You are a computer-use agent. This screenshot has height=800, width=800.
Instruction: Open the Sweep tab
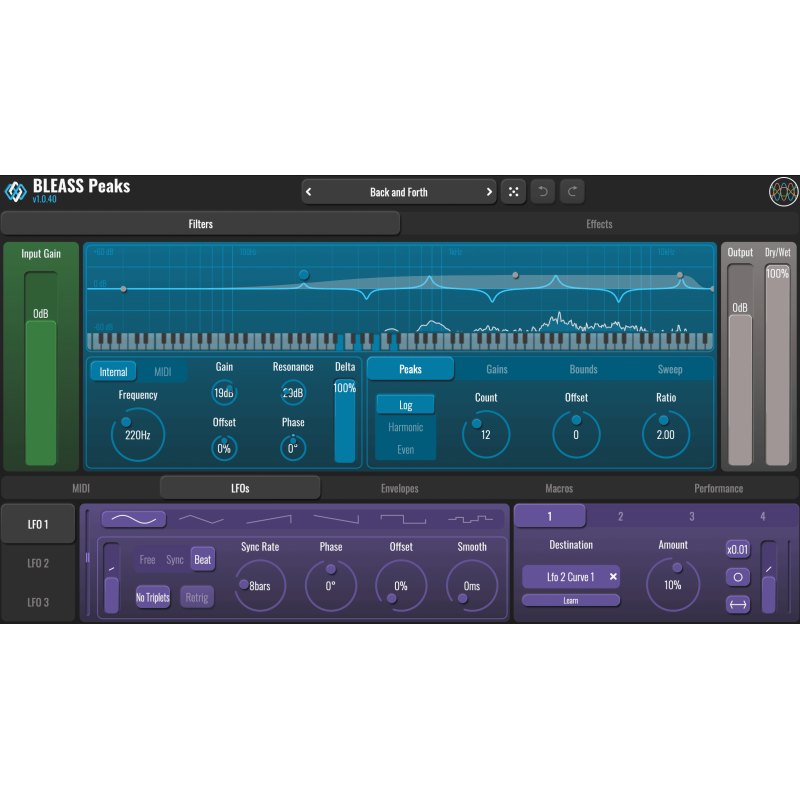(670, 369)
